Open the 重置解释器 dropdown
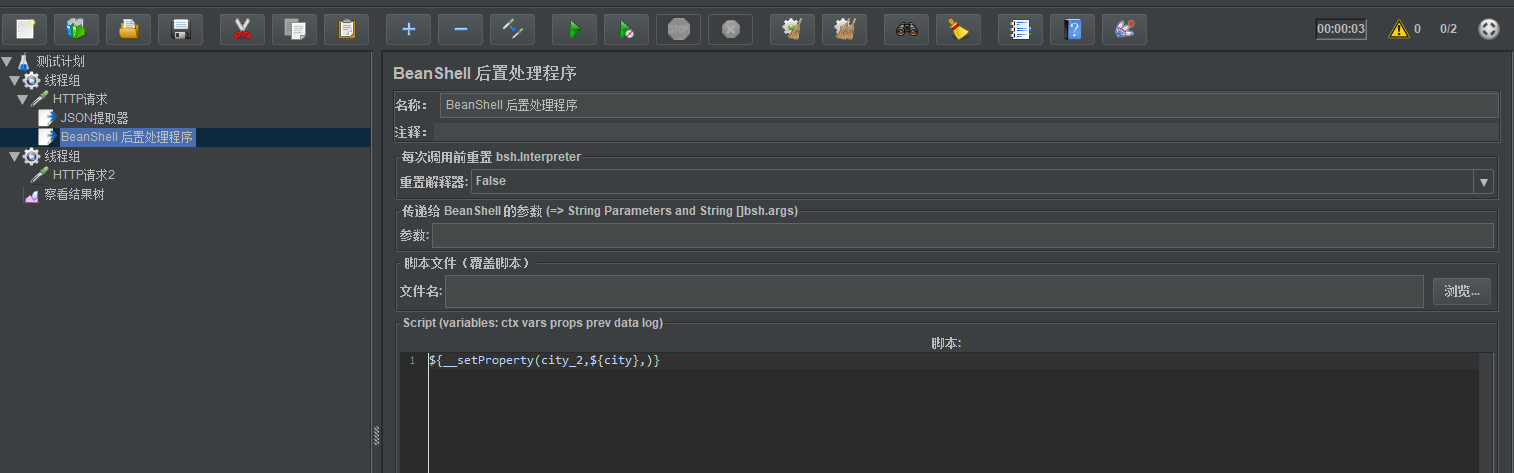Image resolution: width=1514 pixels, height=473 pixels. (x=1484, y=182)
